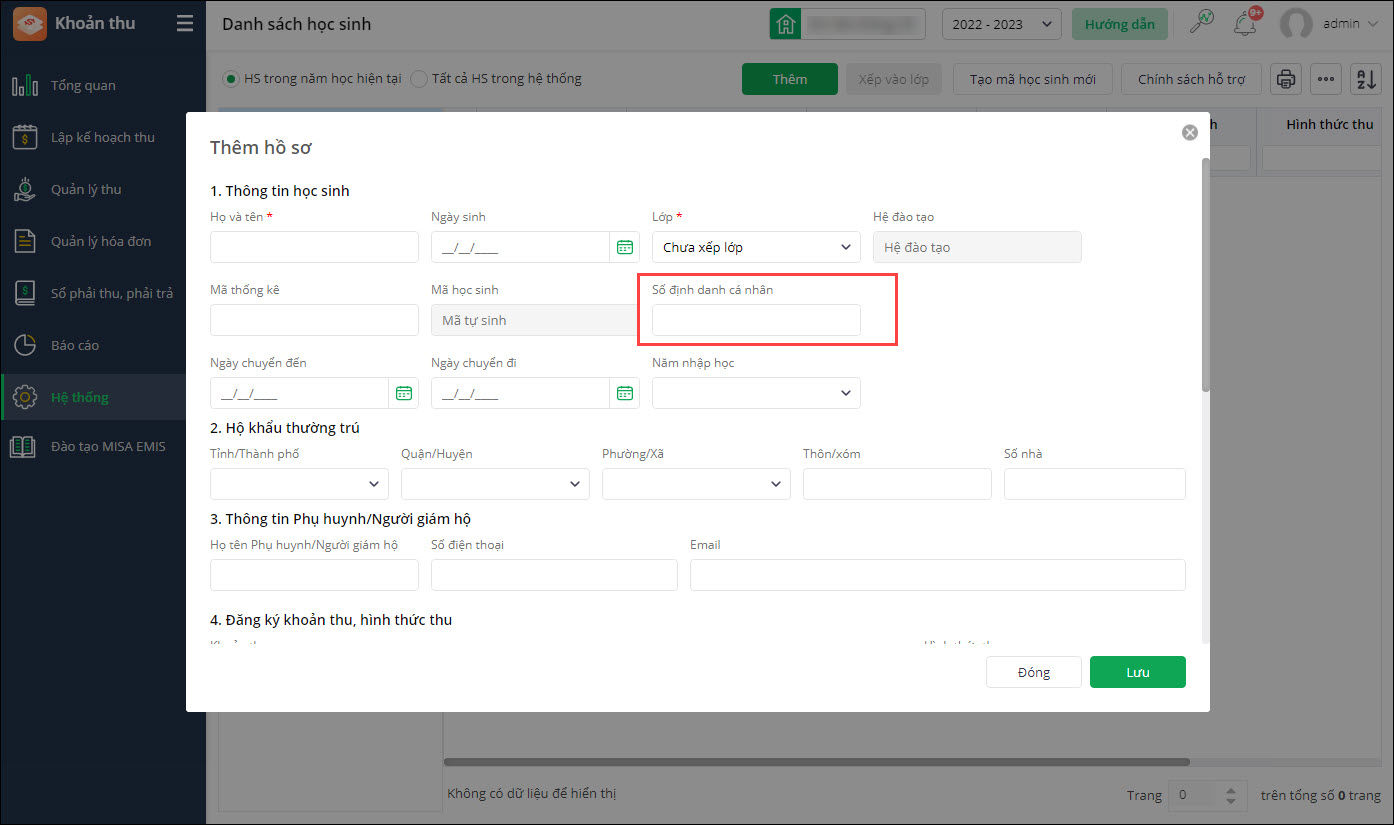Click the Đóng button
Screen dimensions: 1394x825
1033,672
